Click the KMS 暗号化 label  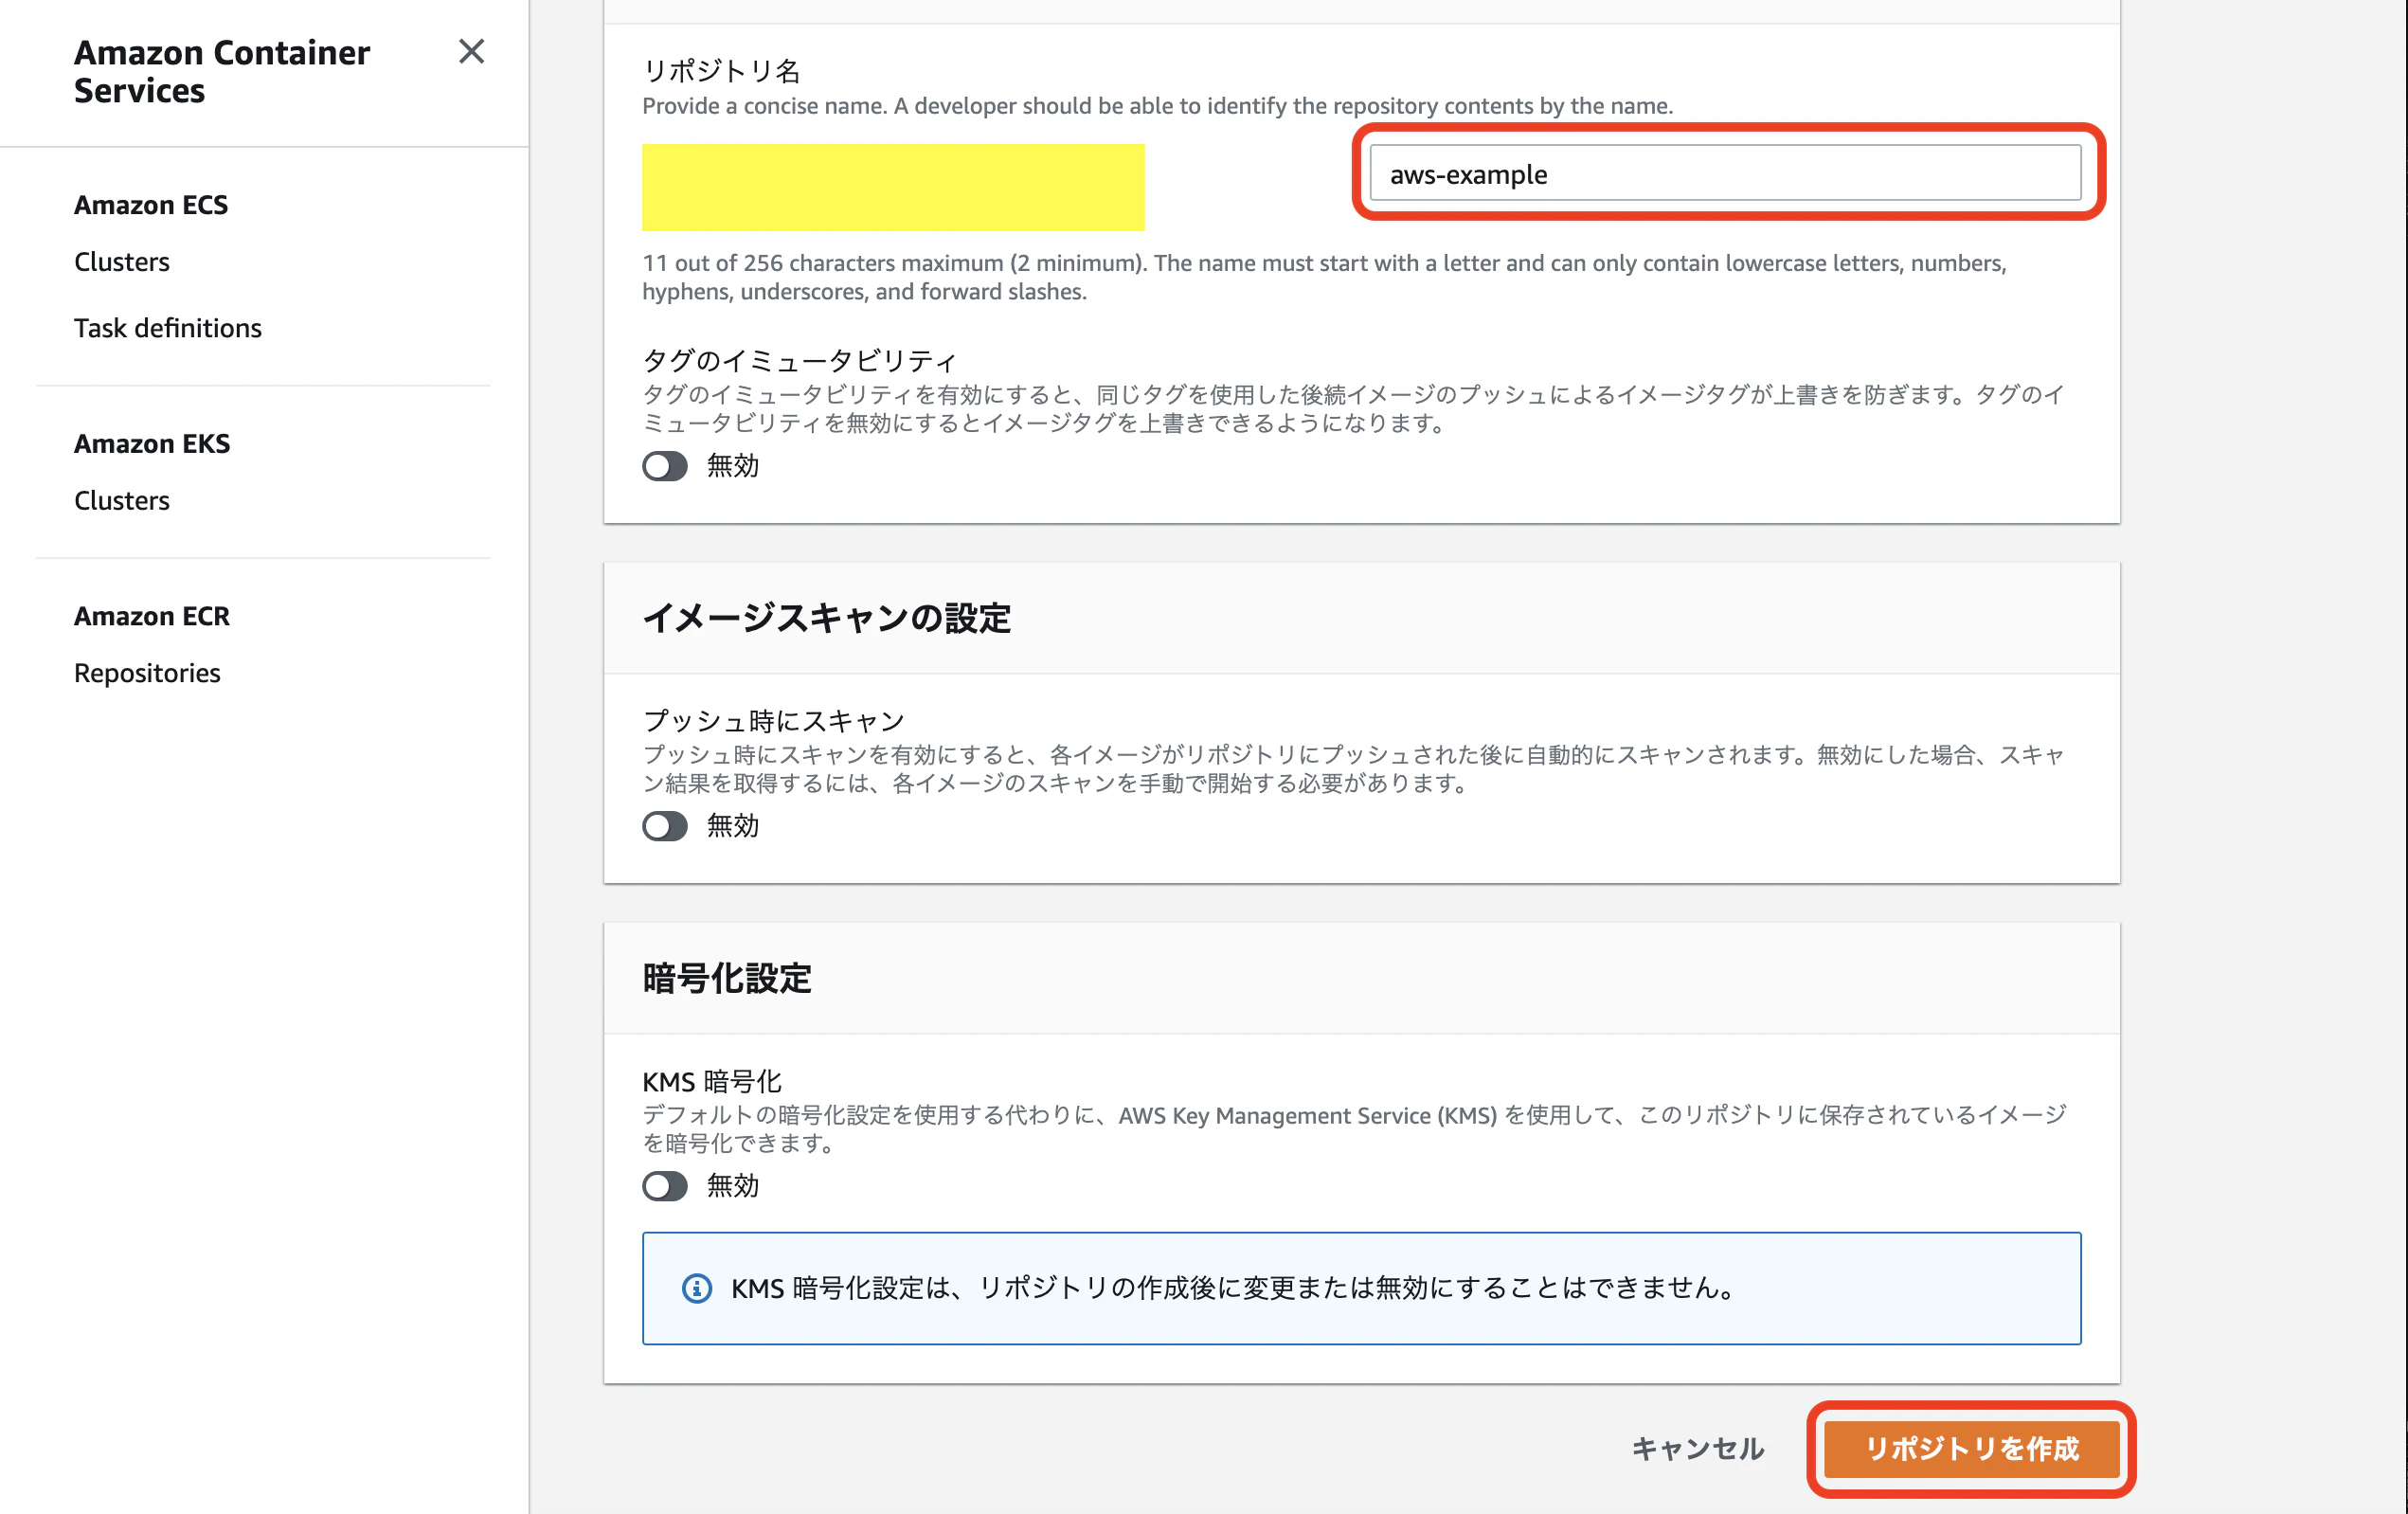(712, 1081)
